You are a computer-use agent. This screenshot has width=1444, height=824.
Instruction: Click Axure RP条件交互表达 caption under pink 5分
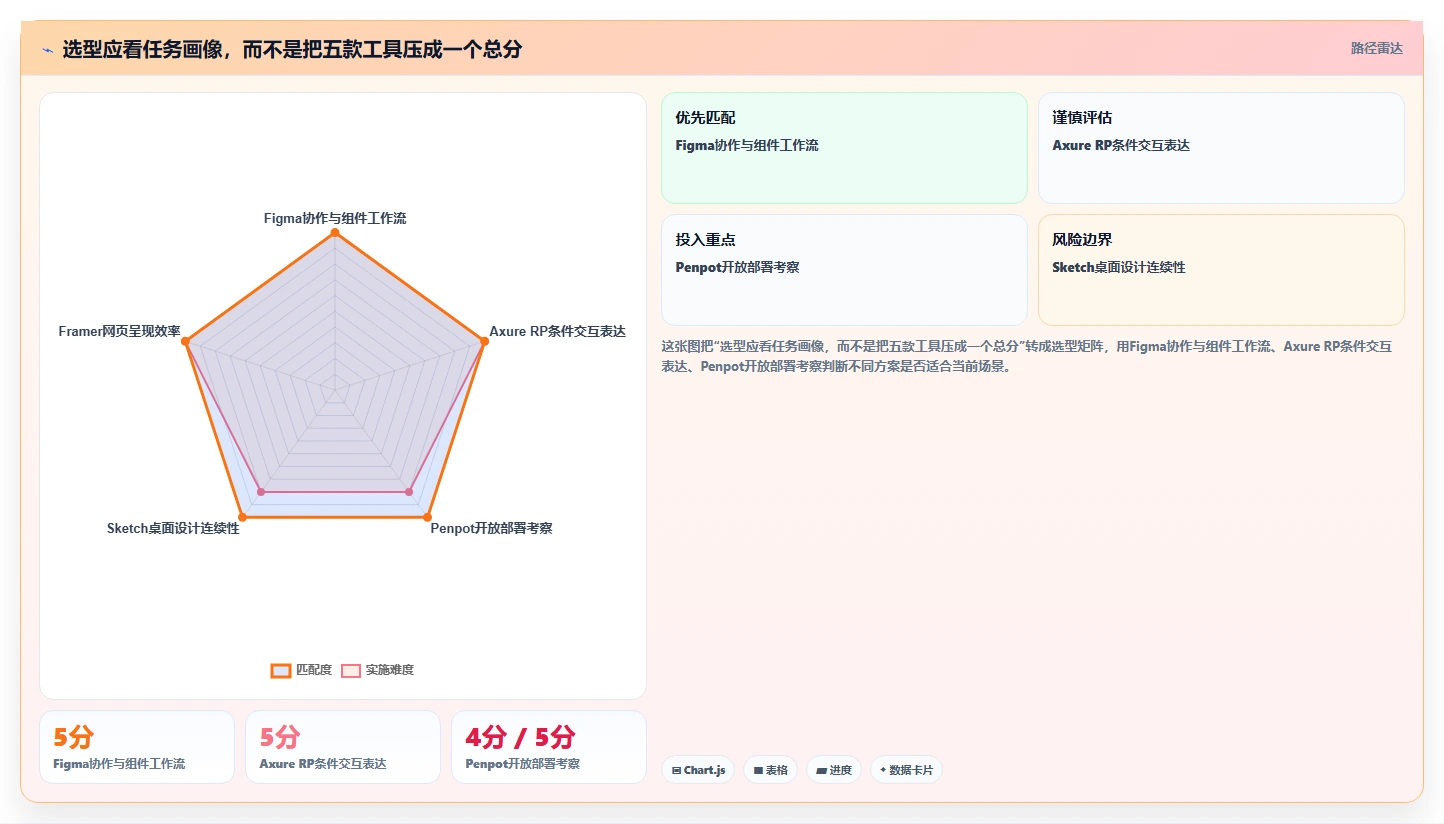coord(323,764)
